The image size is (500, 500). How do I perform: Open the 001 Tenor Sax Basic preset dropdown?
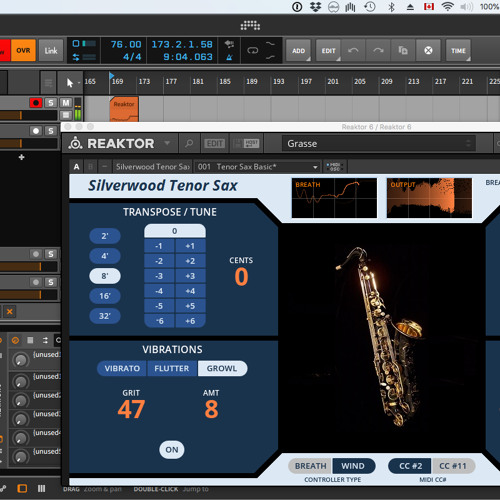(257, 167)
